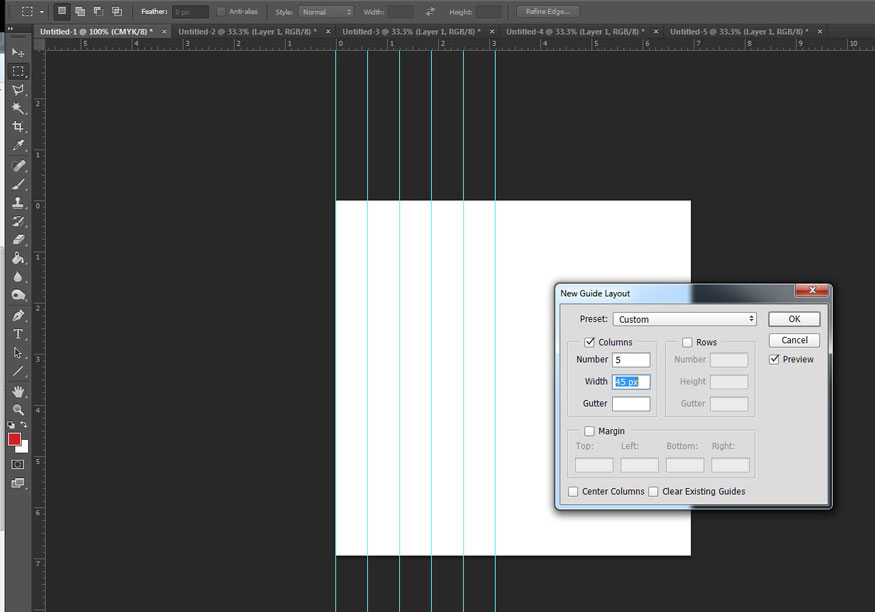Turn off the Preview checkbox
The height and width of the screenshot is (612, 875).
[x=775, y=360]
